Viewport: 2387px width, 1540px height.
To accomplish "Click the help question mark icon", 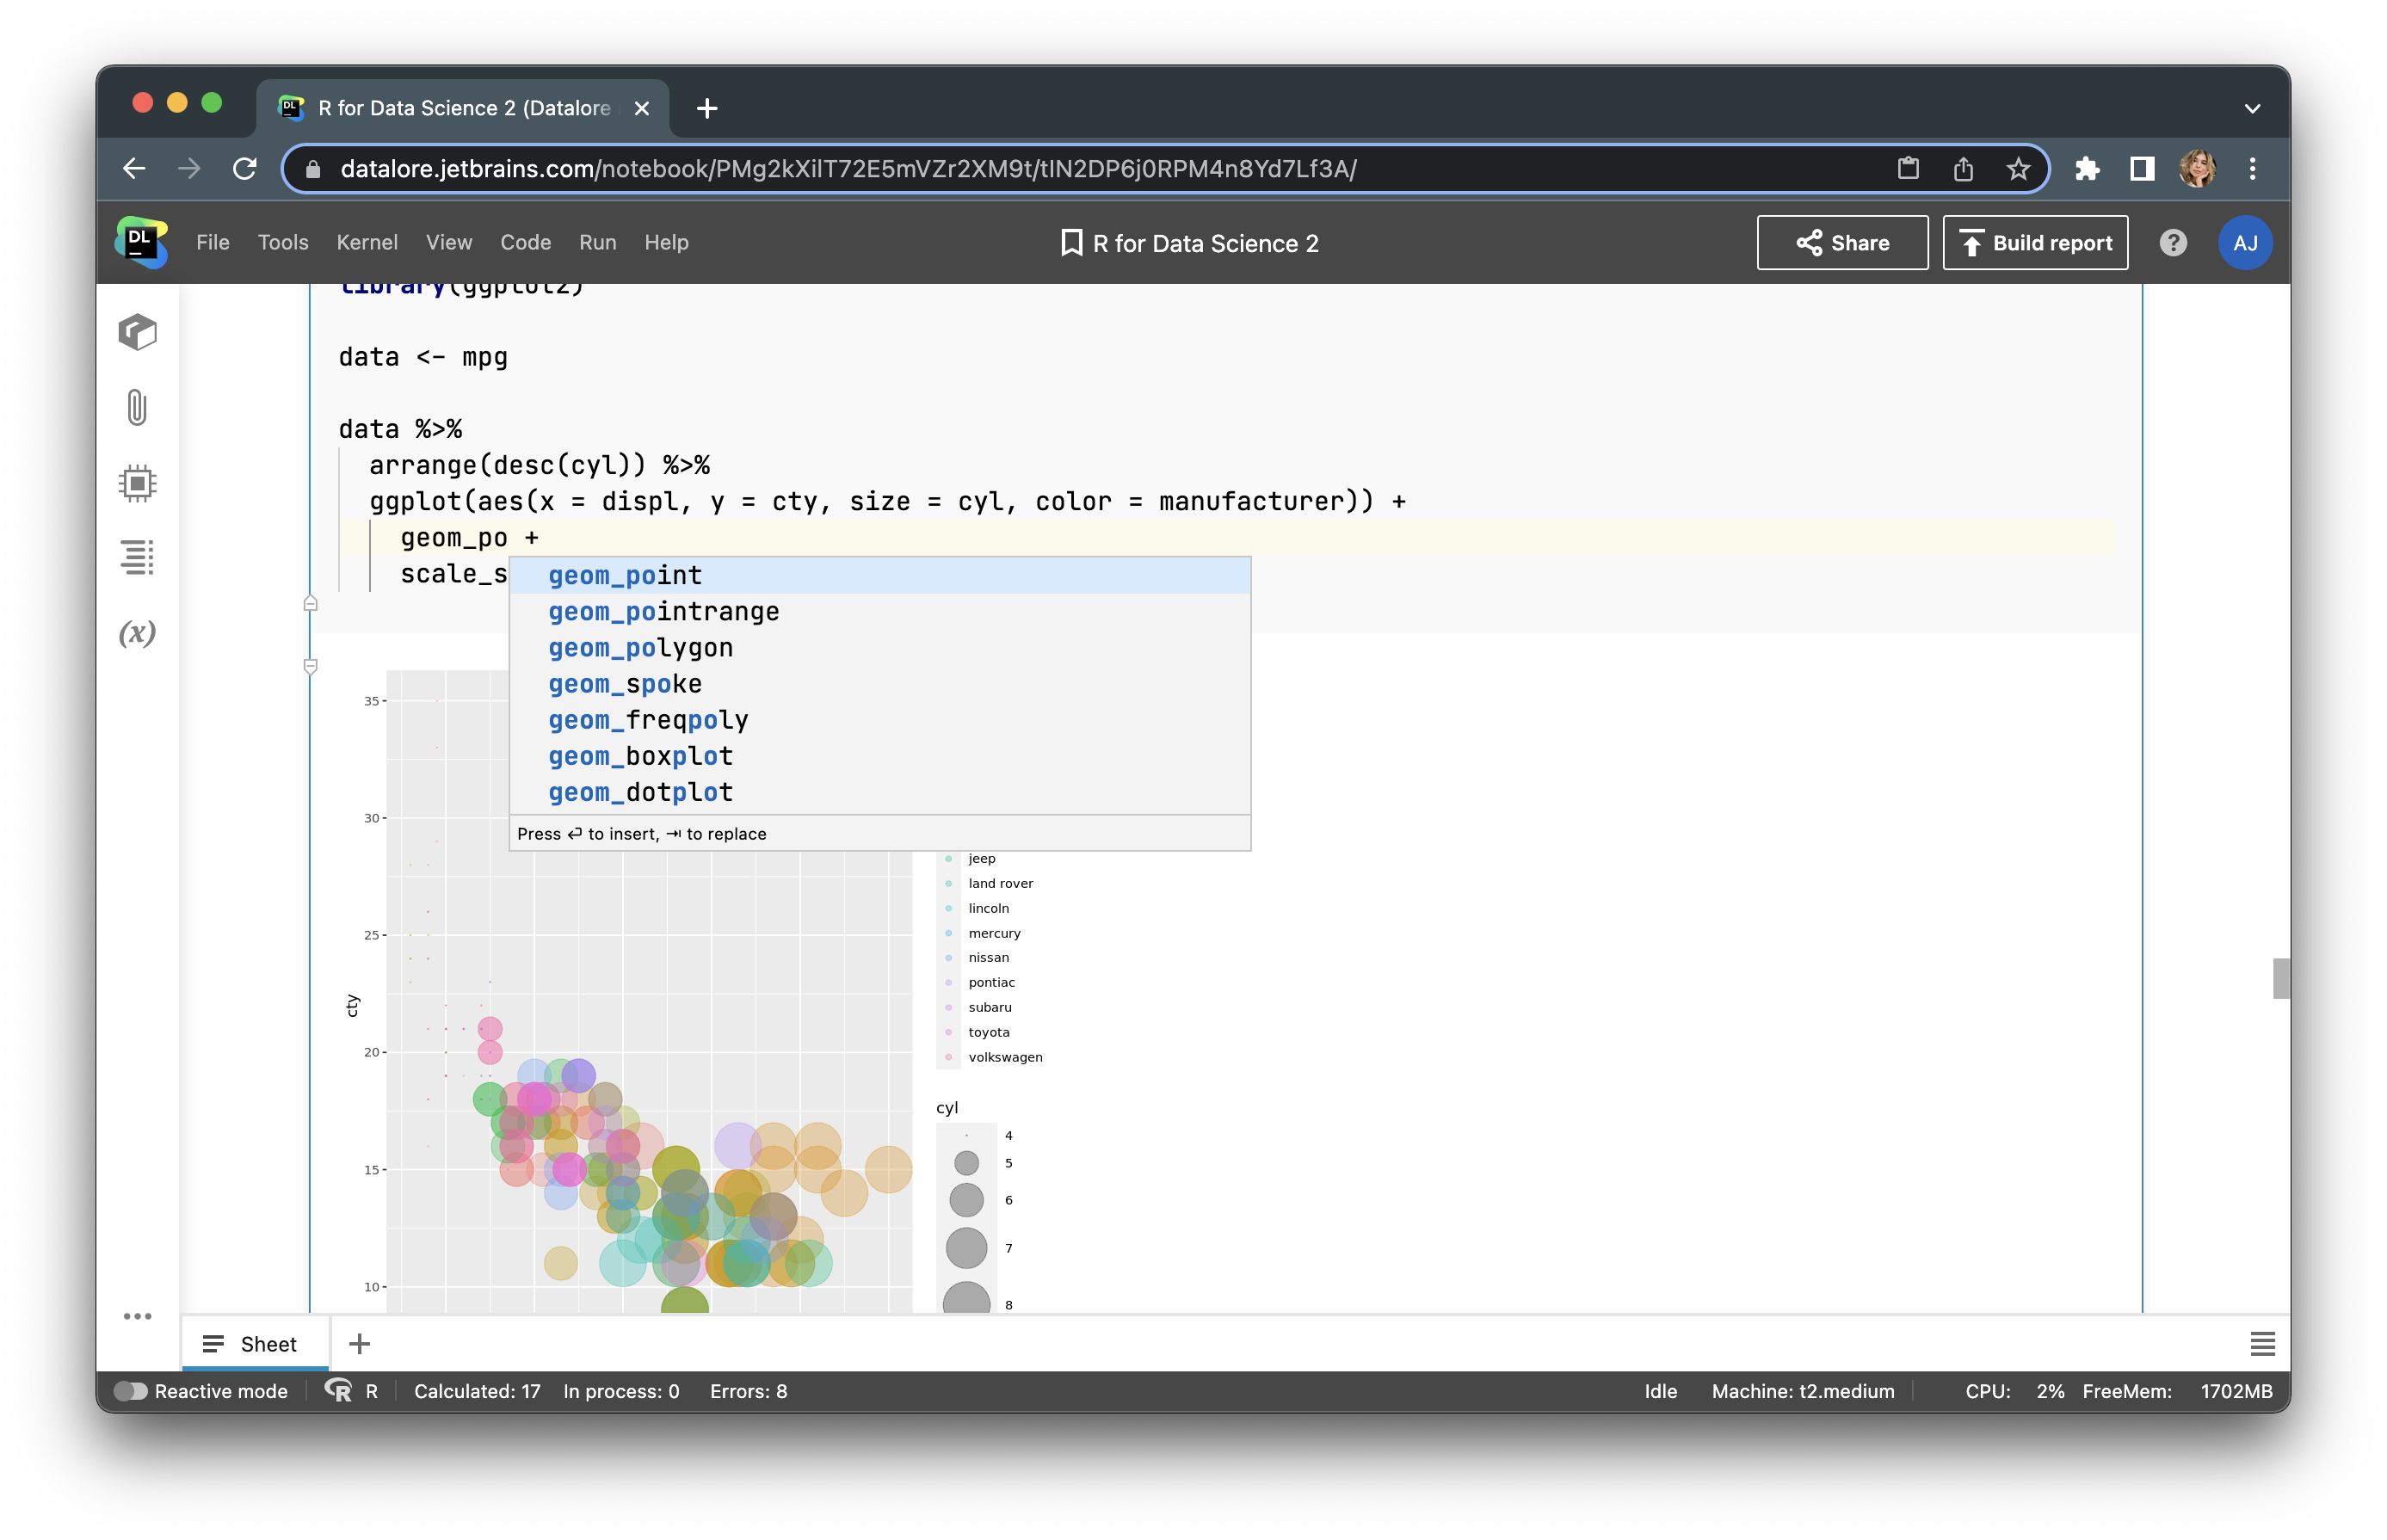I will click(2171, 243).
